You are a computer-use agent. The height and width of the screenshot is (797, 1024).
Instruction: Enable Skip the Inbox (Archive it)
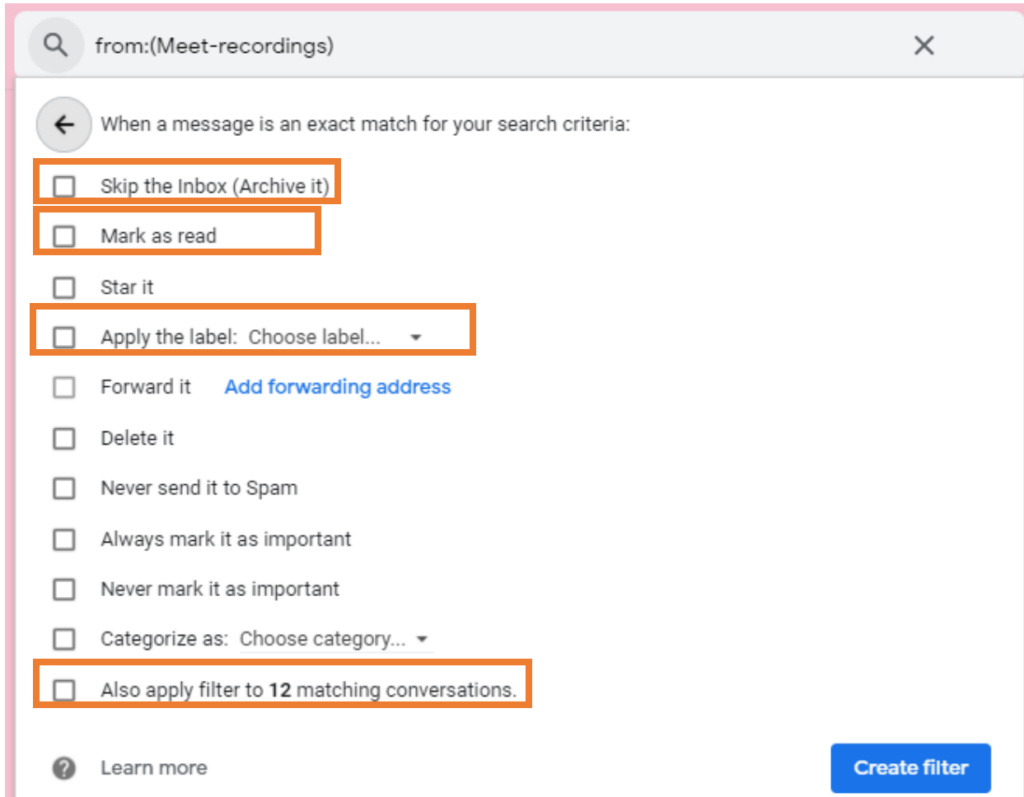click(64, 185)
